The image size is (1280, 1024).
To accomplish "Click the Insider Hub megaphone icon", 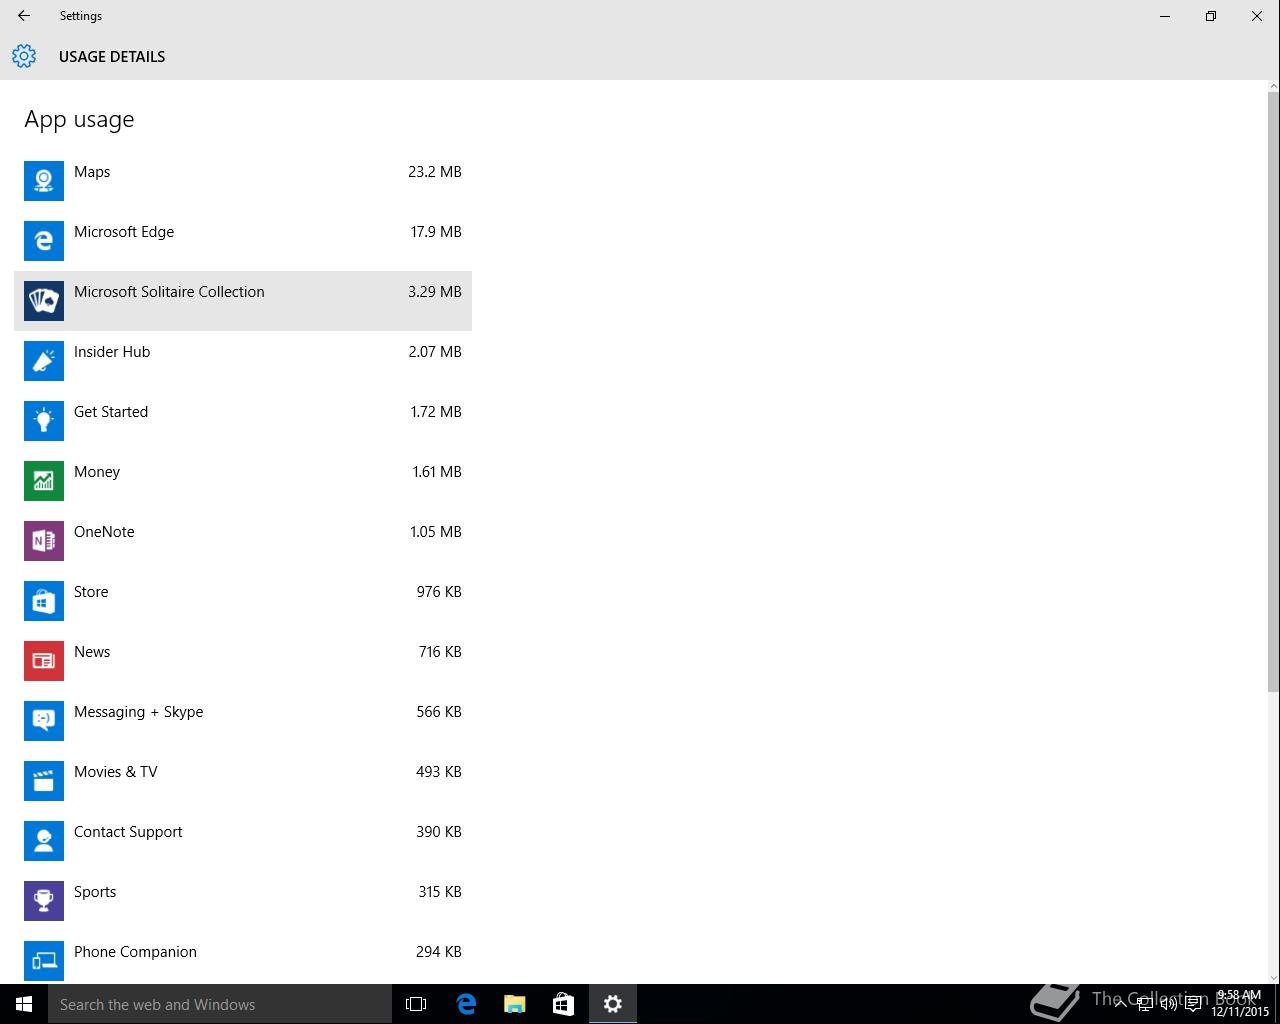I will [x=44, y=361].
